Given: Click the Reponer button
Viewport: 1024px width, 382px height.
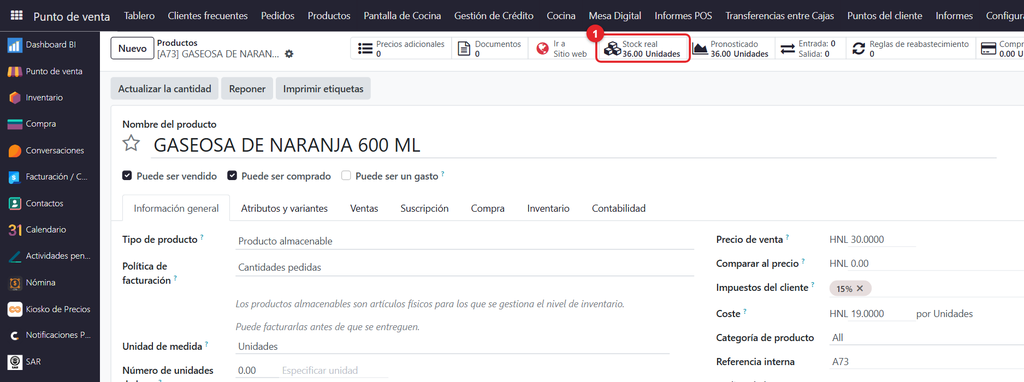Looking at the screenshot, I should 247,89.
